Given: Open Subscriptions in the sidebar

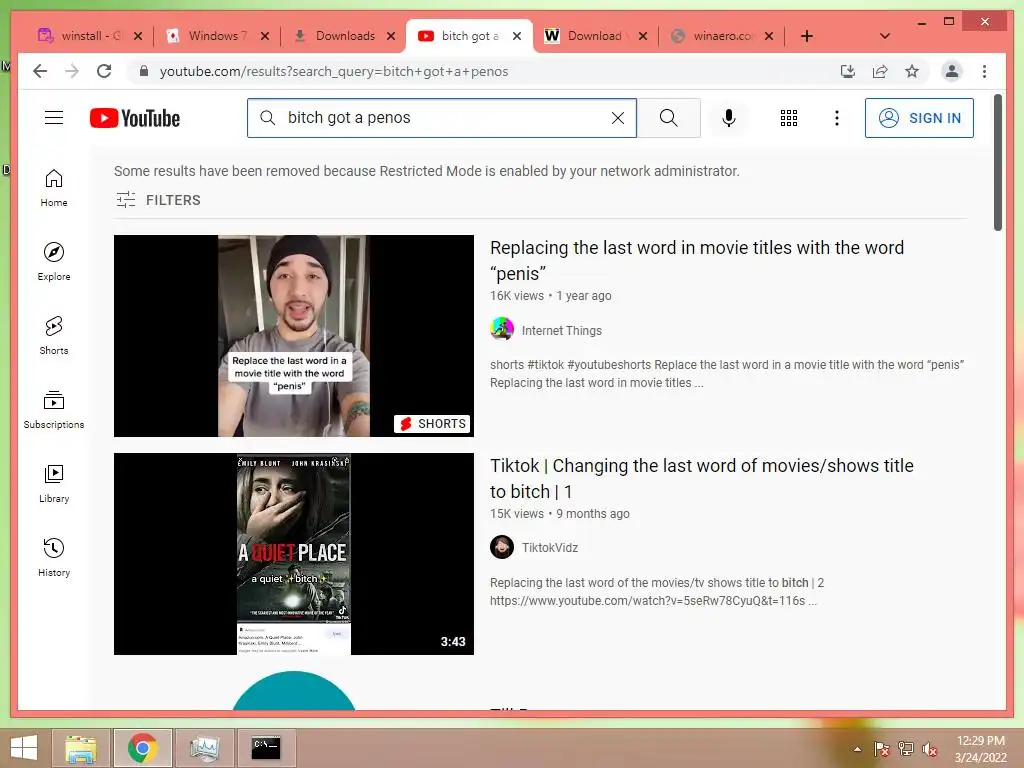Looking at the screenshot, I should click(x=54, y=410).
